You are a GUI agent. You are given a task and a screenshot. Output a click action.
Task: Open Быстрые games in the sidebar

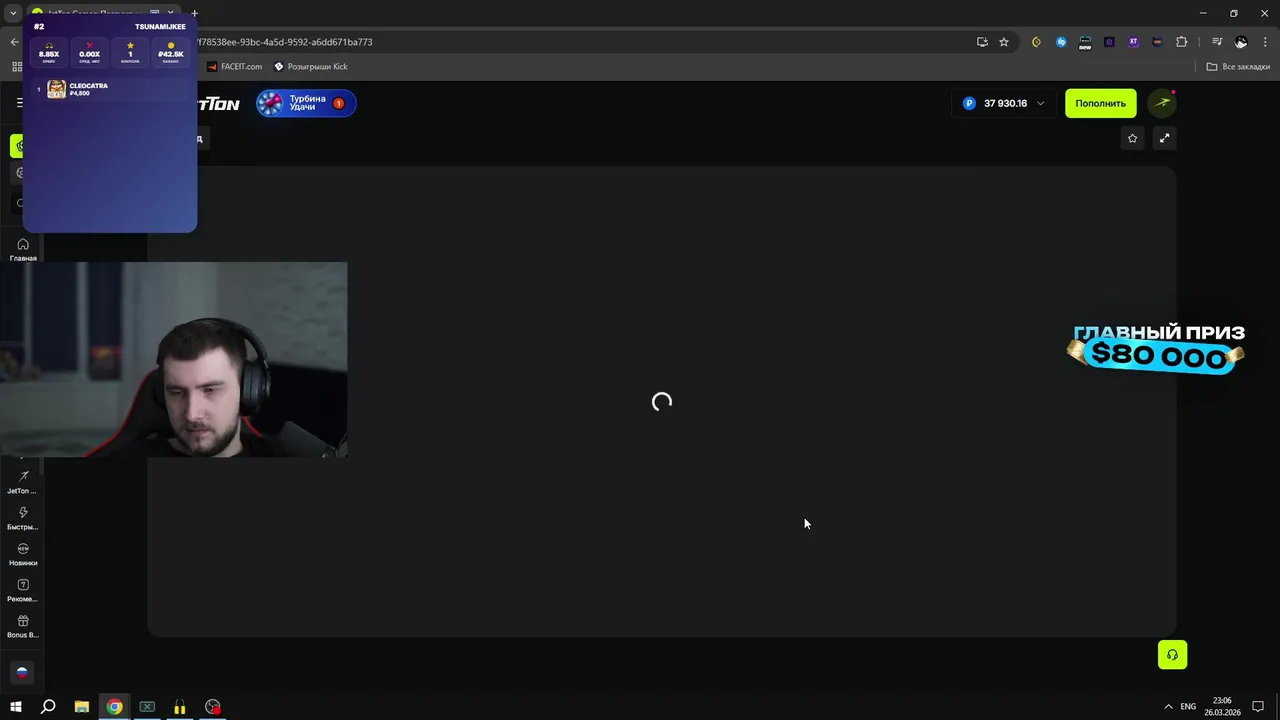tap(23, 518)
